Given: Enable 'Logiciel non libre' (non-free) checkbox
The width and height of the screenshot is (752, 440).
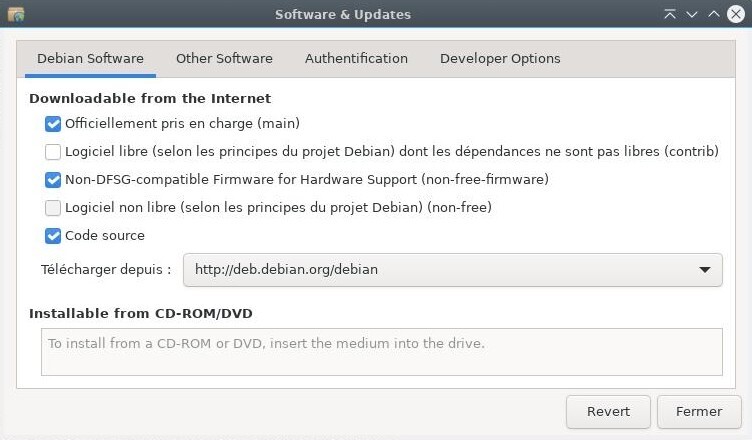Looking at the screenshot, I should click(x=53, y=208).
